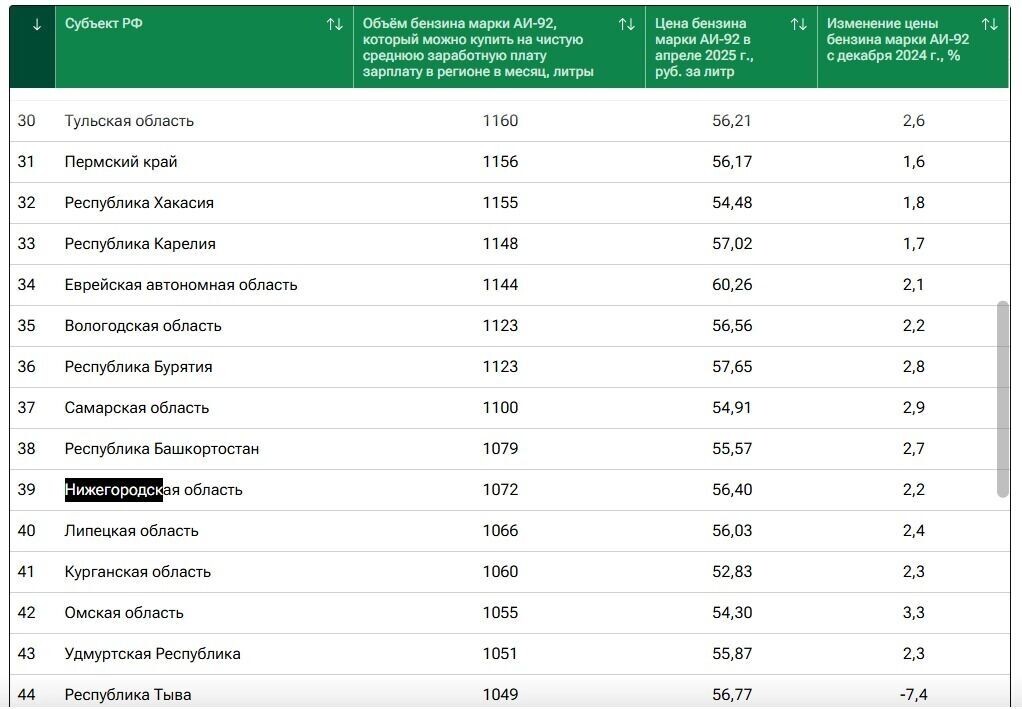This screenshot has height=709, width=1022.
Task: Click the rank column down-arrow sort icon
Action: click(37, 25)
